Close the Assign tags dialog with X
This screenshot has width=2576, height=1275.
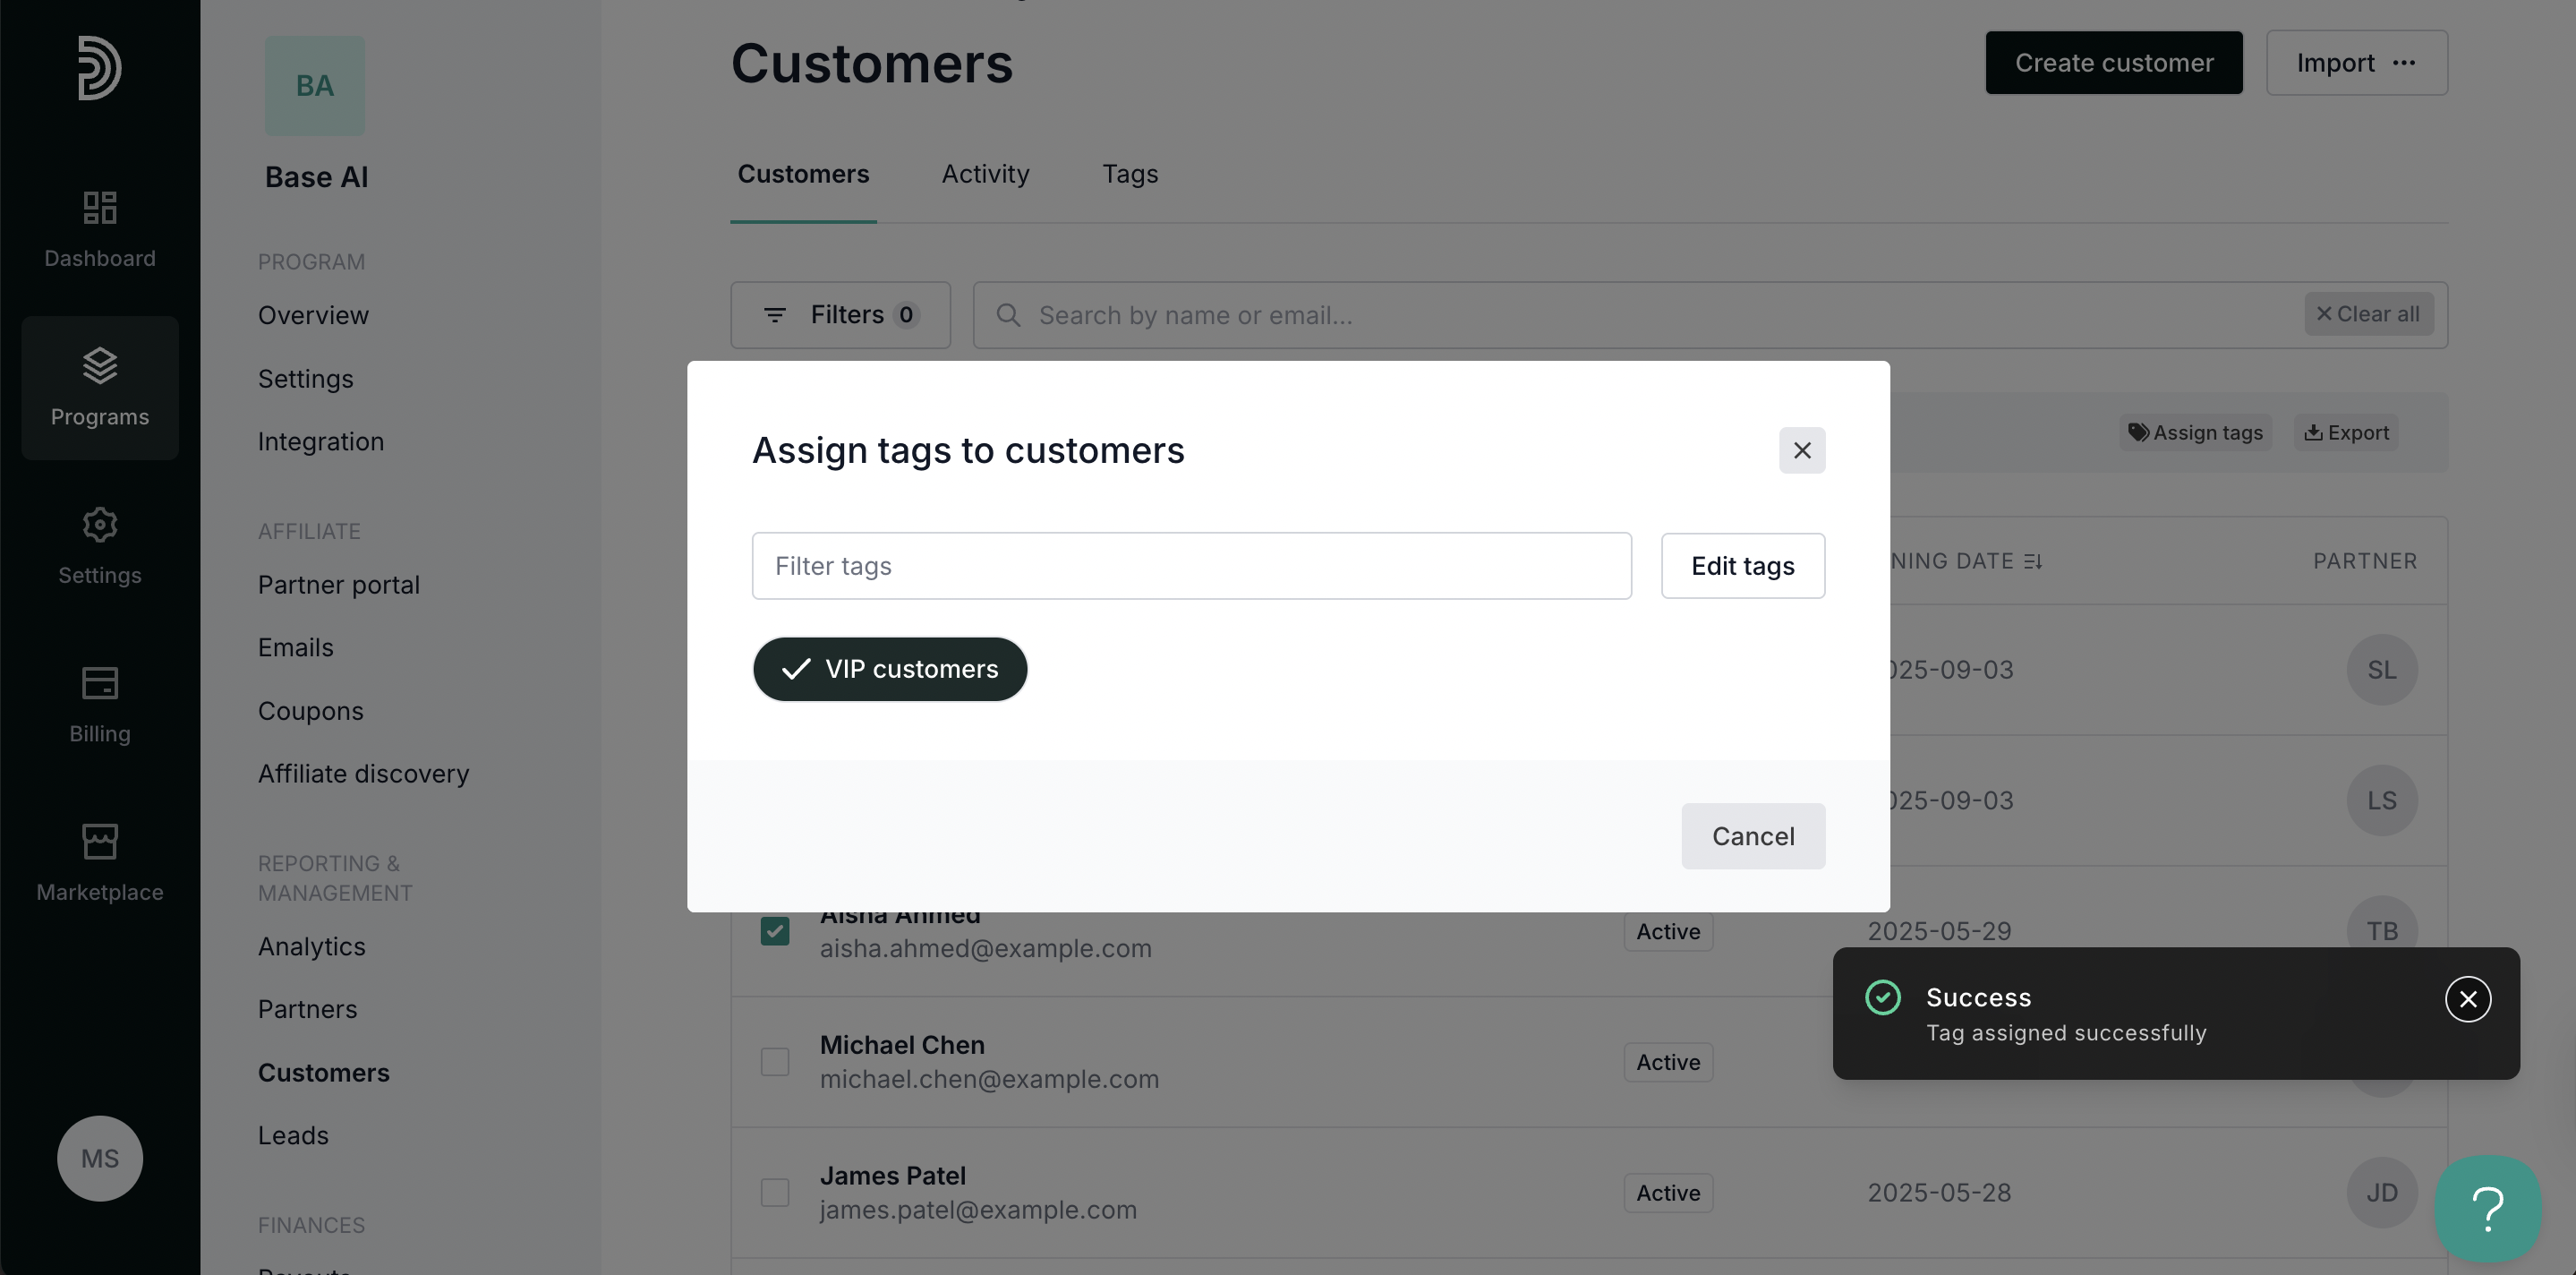pos(1801,451)
